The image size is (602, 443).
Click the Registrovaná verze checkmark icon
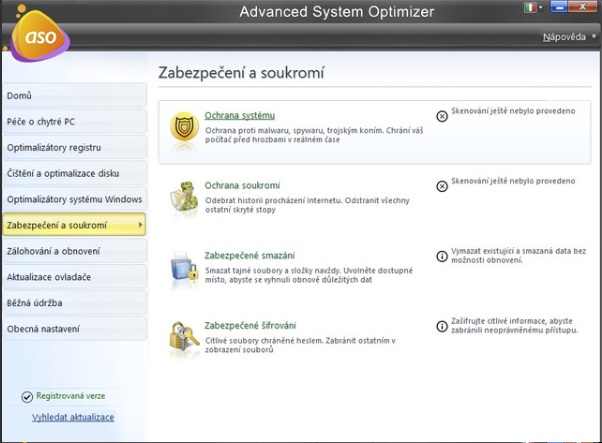pos(27,397)
